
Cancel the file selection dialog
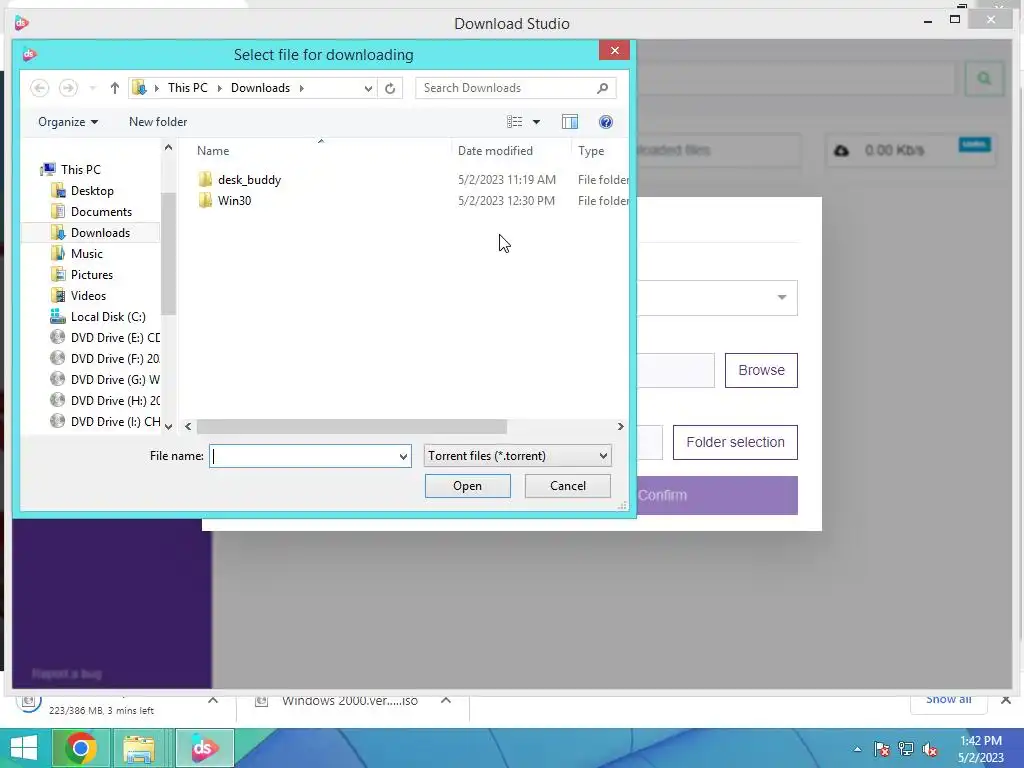[x=568, y=486]
